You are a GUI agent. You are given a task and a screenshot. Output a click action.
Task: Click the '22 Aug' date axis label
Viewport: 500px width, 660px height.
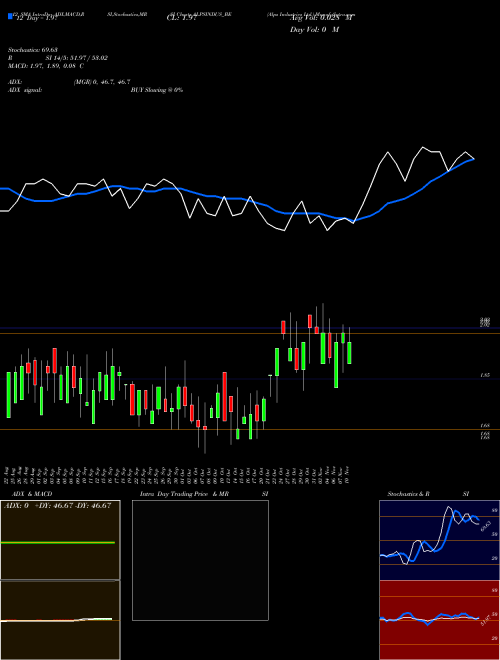pyautogui.click(x=7, y=475)
